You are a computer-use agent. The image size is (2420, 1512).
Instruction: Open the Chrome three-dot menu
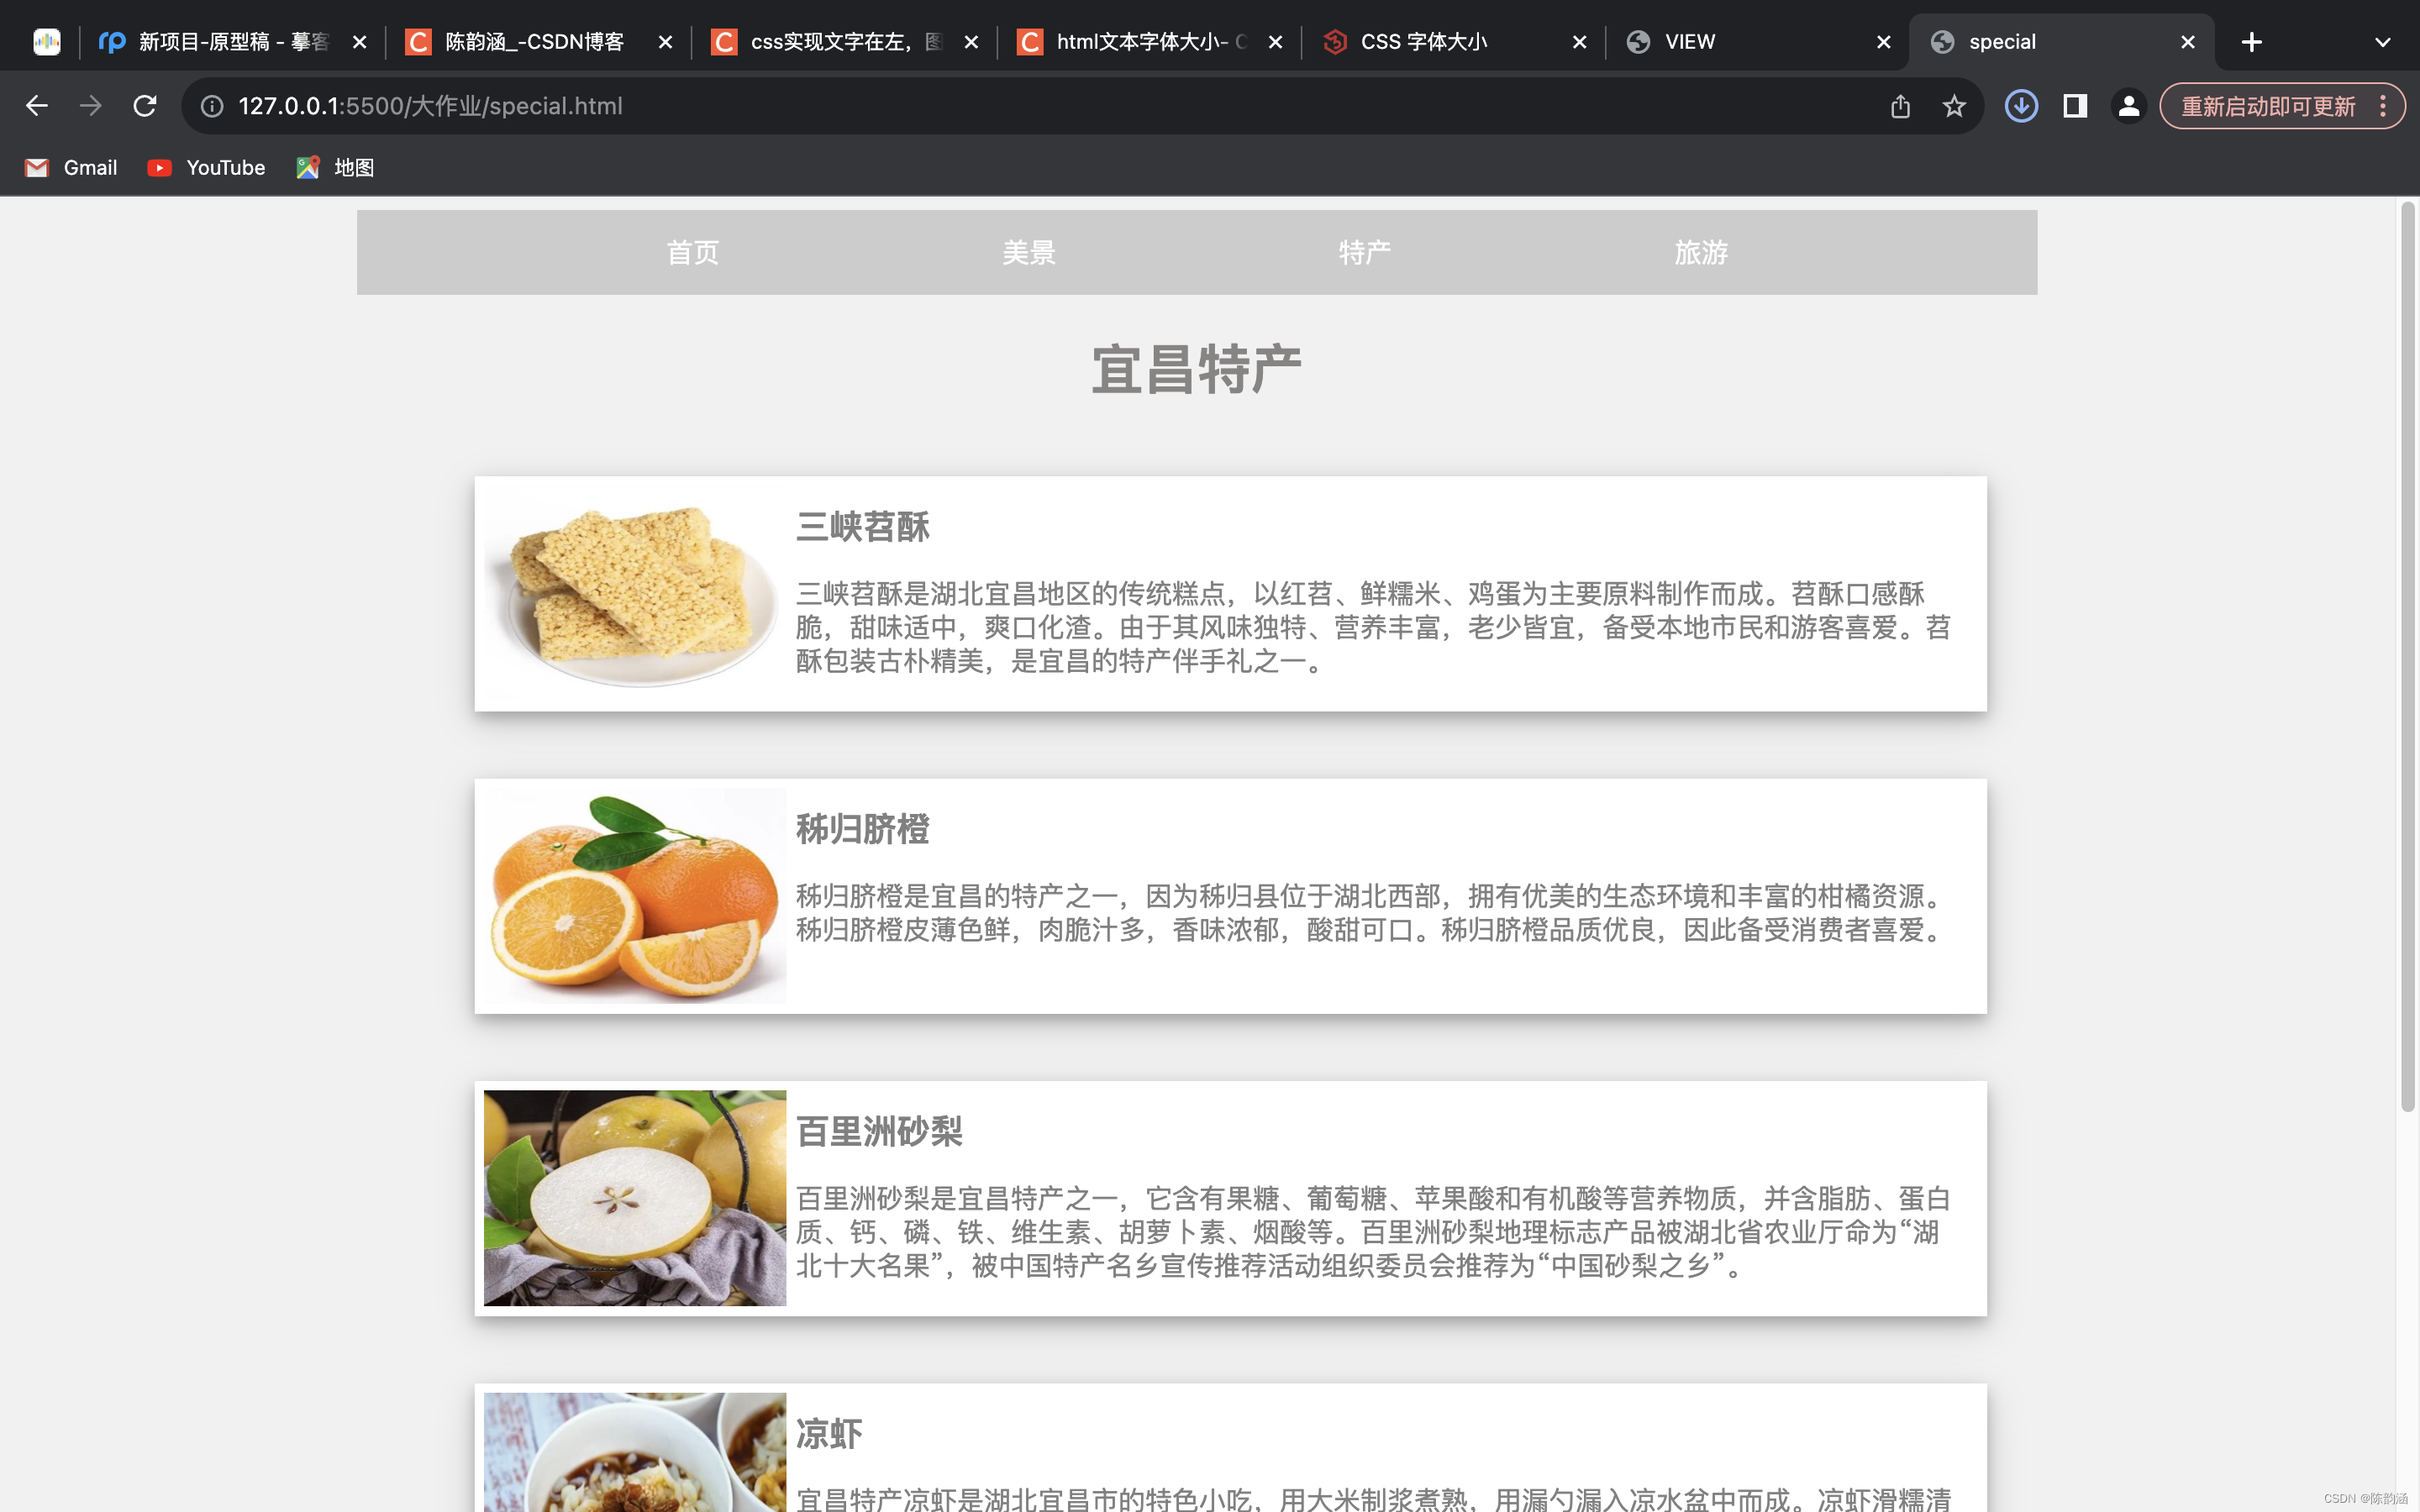coord(2384,106)
